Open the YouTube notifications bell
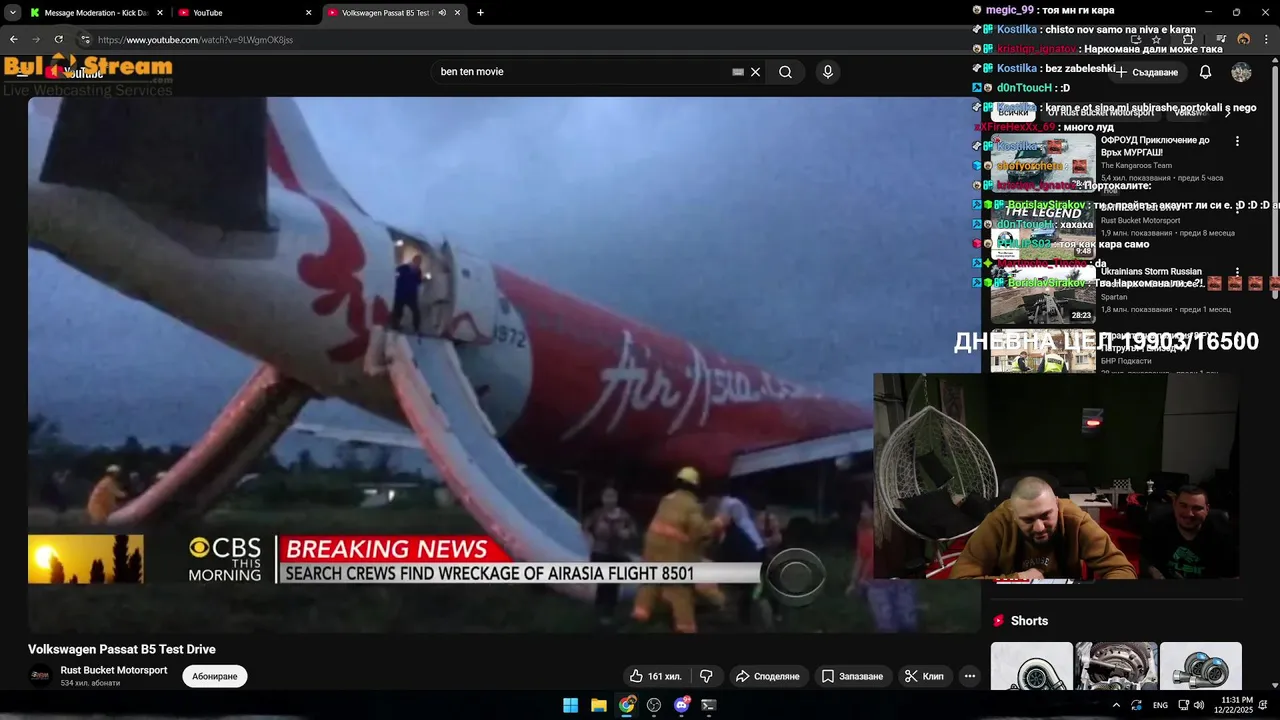Viewport: 1280px width, 720px height. [1205, 72]
